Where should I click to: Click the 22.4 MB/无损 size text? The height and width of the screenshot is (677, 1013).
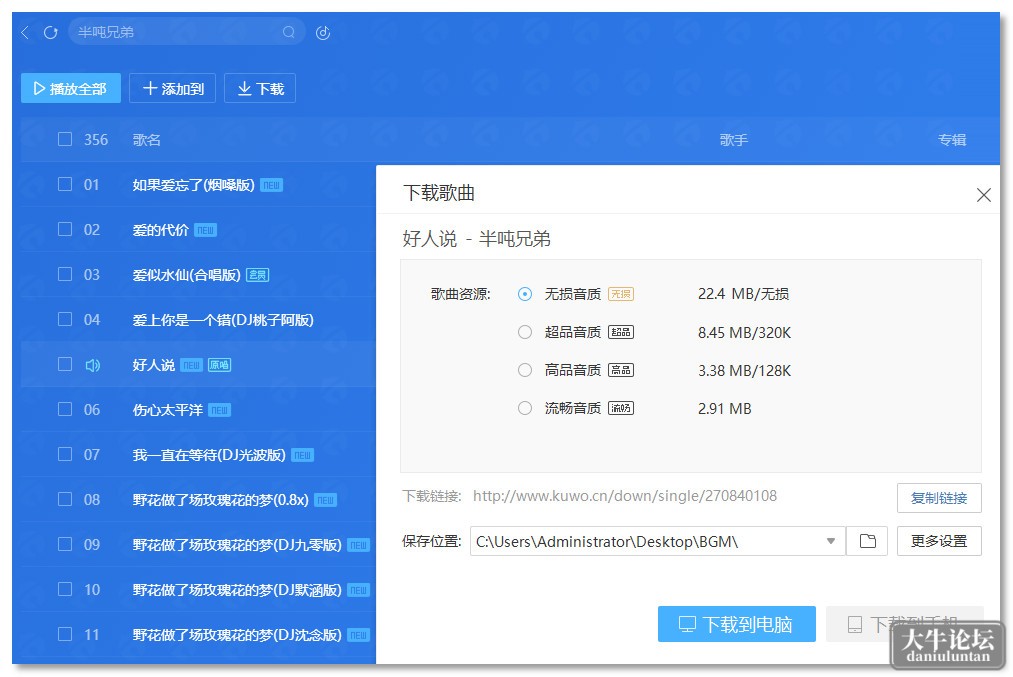click(x=743, y=294)
